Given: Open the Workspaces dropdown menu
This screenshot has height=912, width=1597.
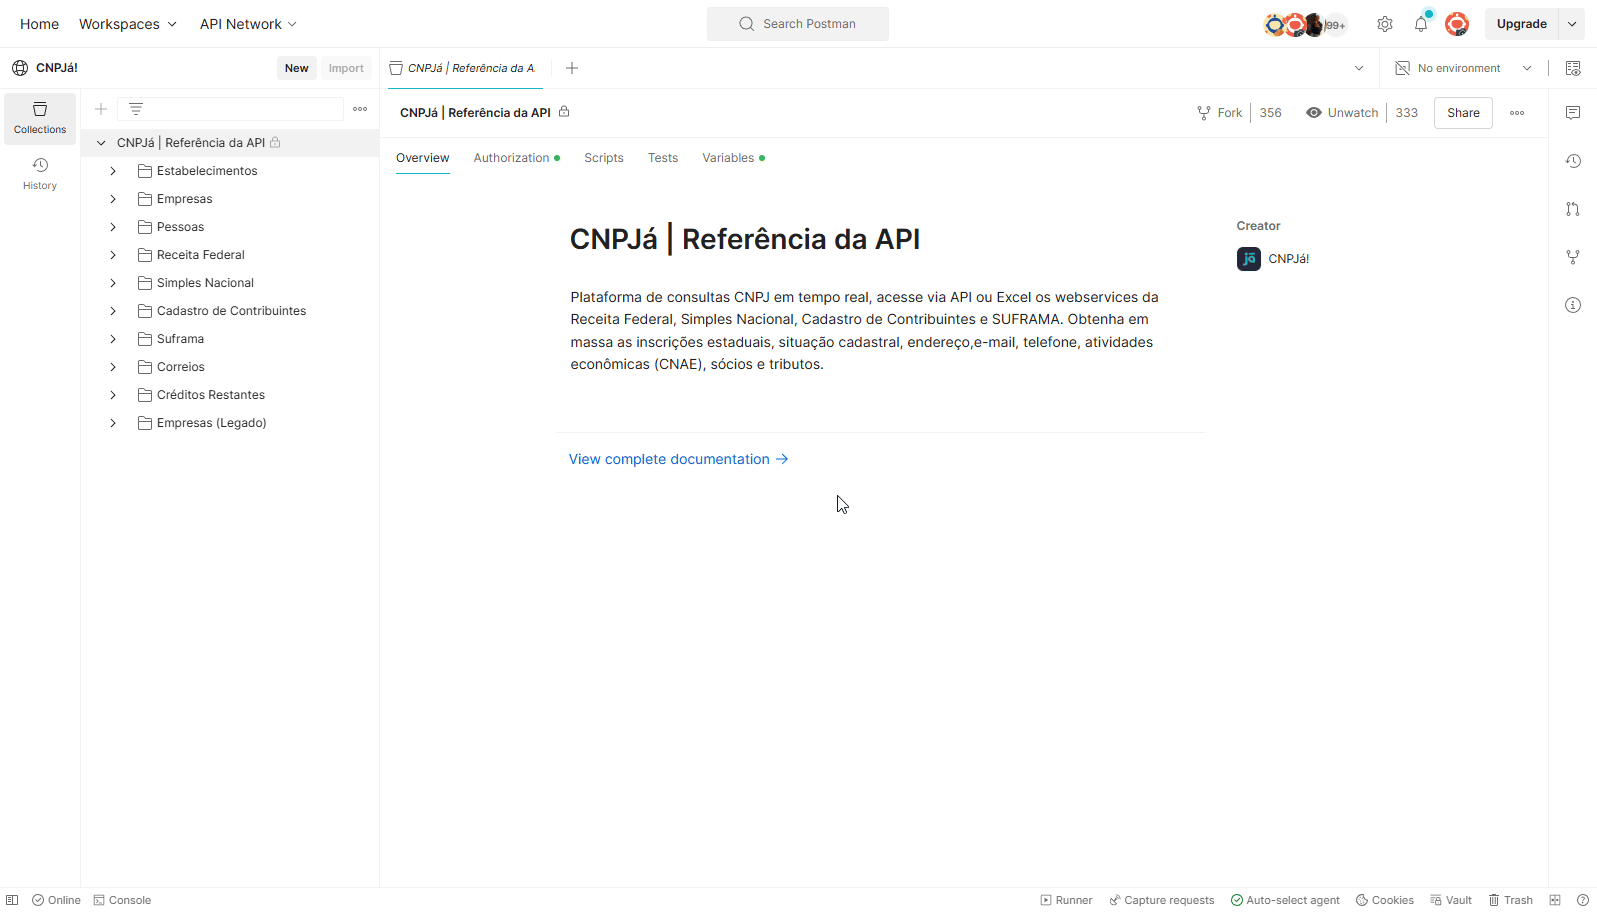Looking at the screenshot, I should click(128, 24).
